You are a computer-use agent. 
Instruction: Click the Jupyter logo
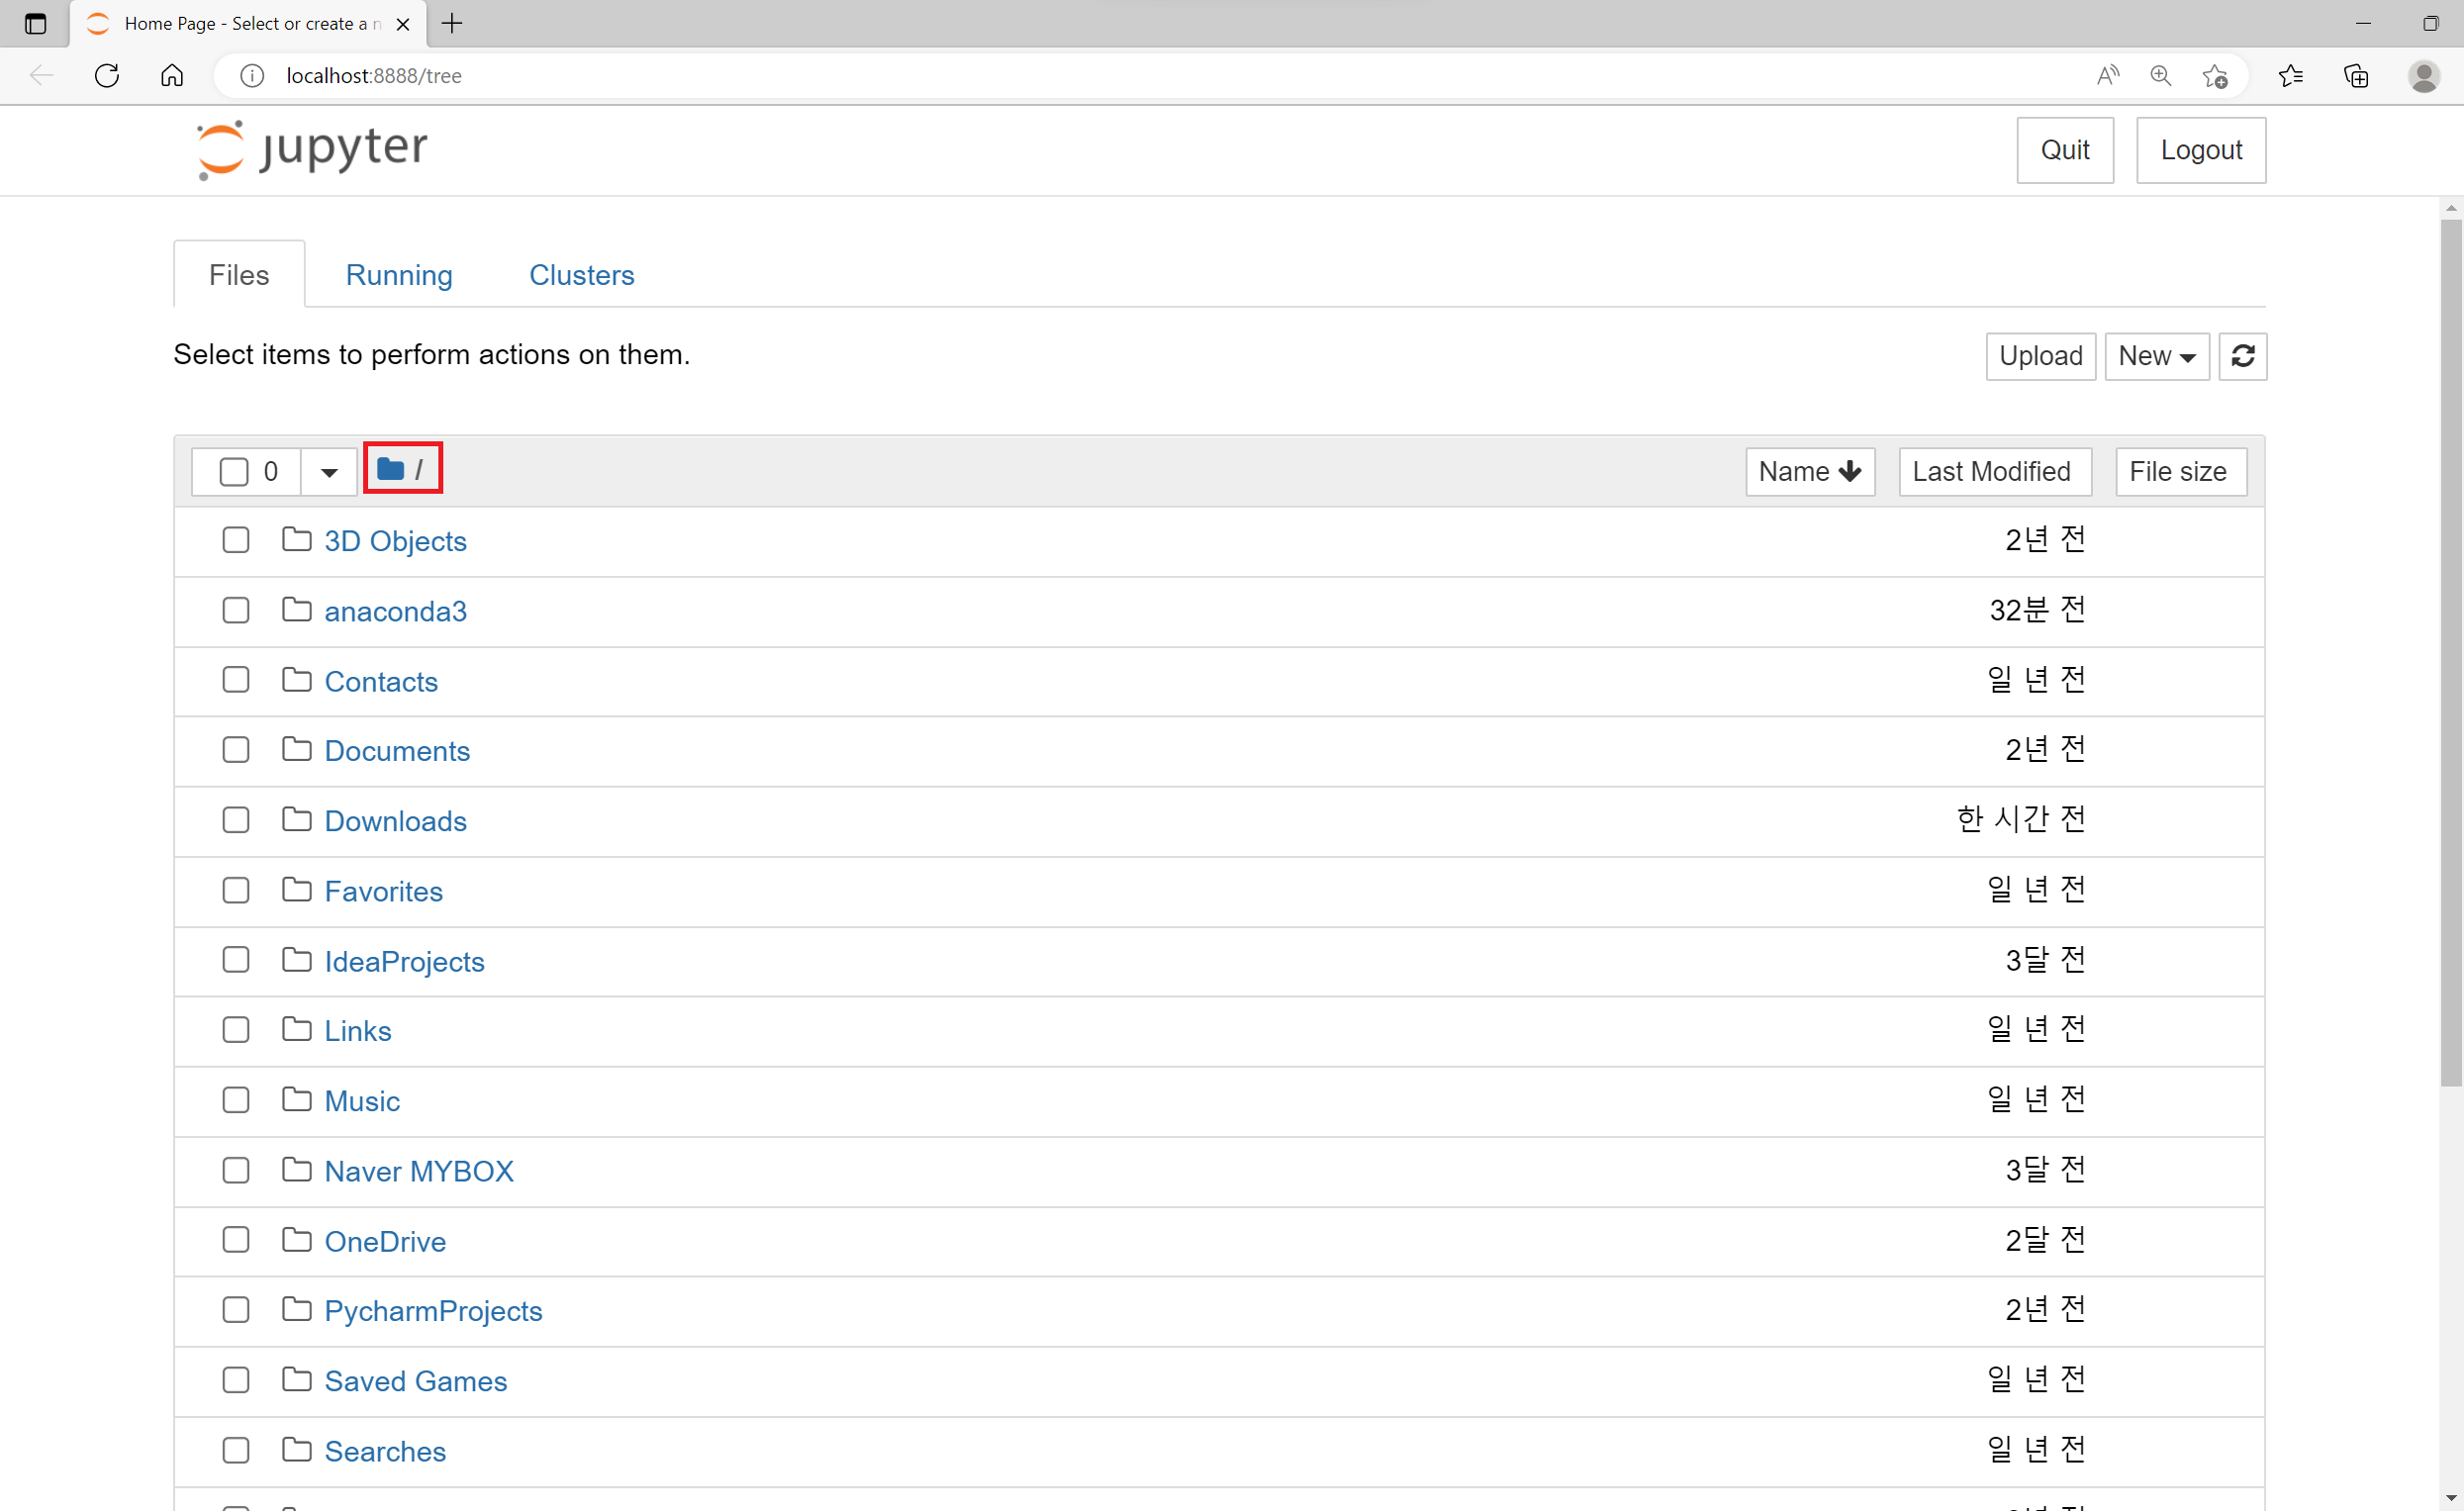[312, 150]
